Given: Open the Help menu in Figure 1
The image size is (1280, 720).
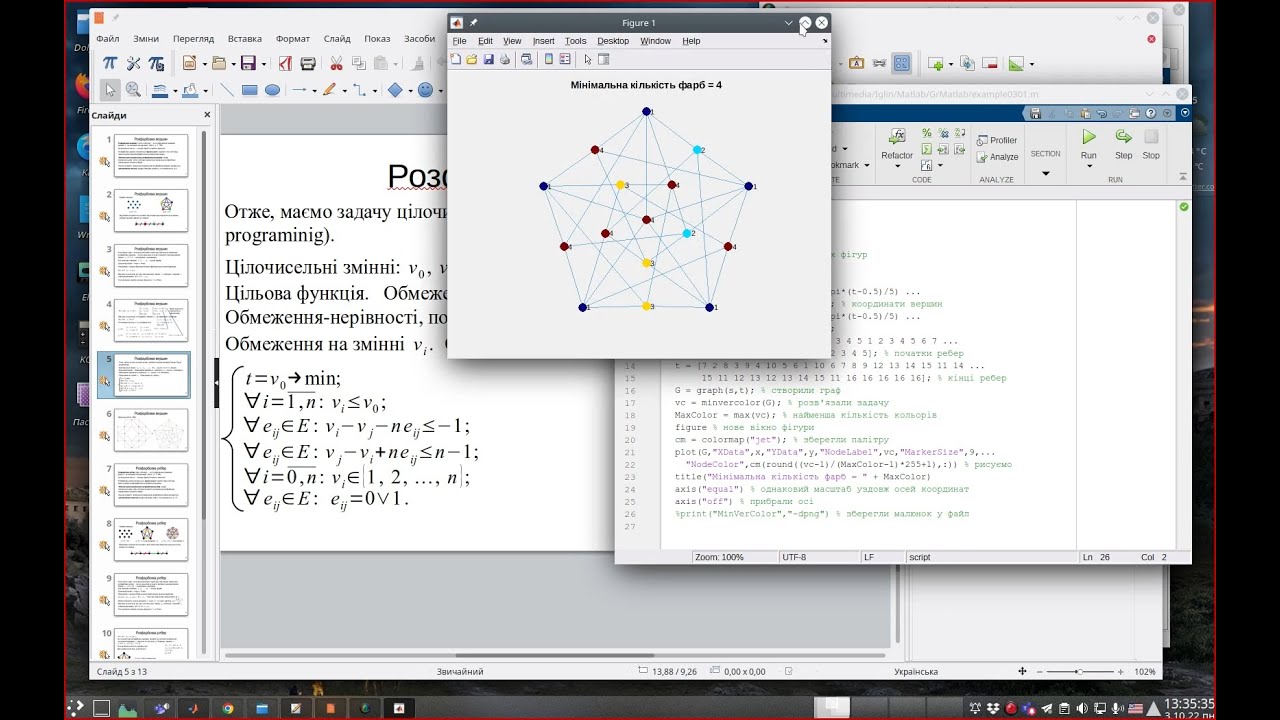Looking at the screenshot, I should [x=692, y=41].
